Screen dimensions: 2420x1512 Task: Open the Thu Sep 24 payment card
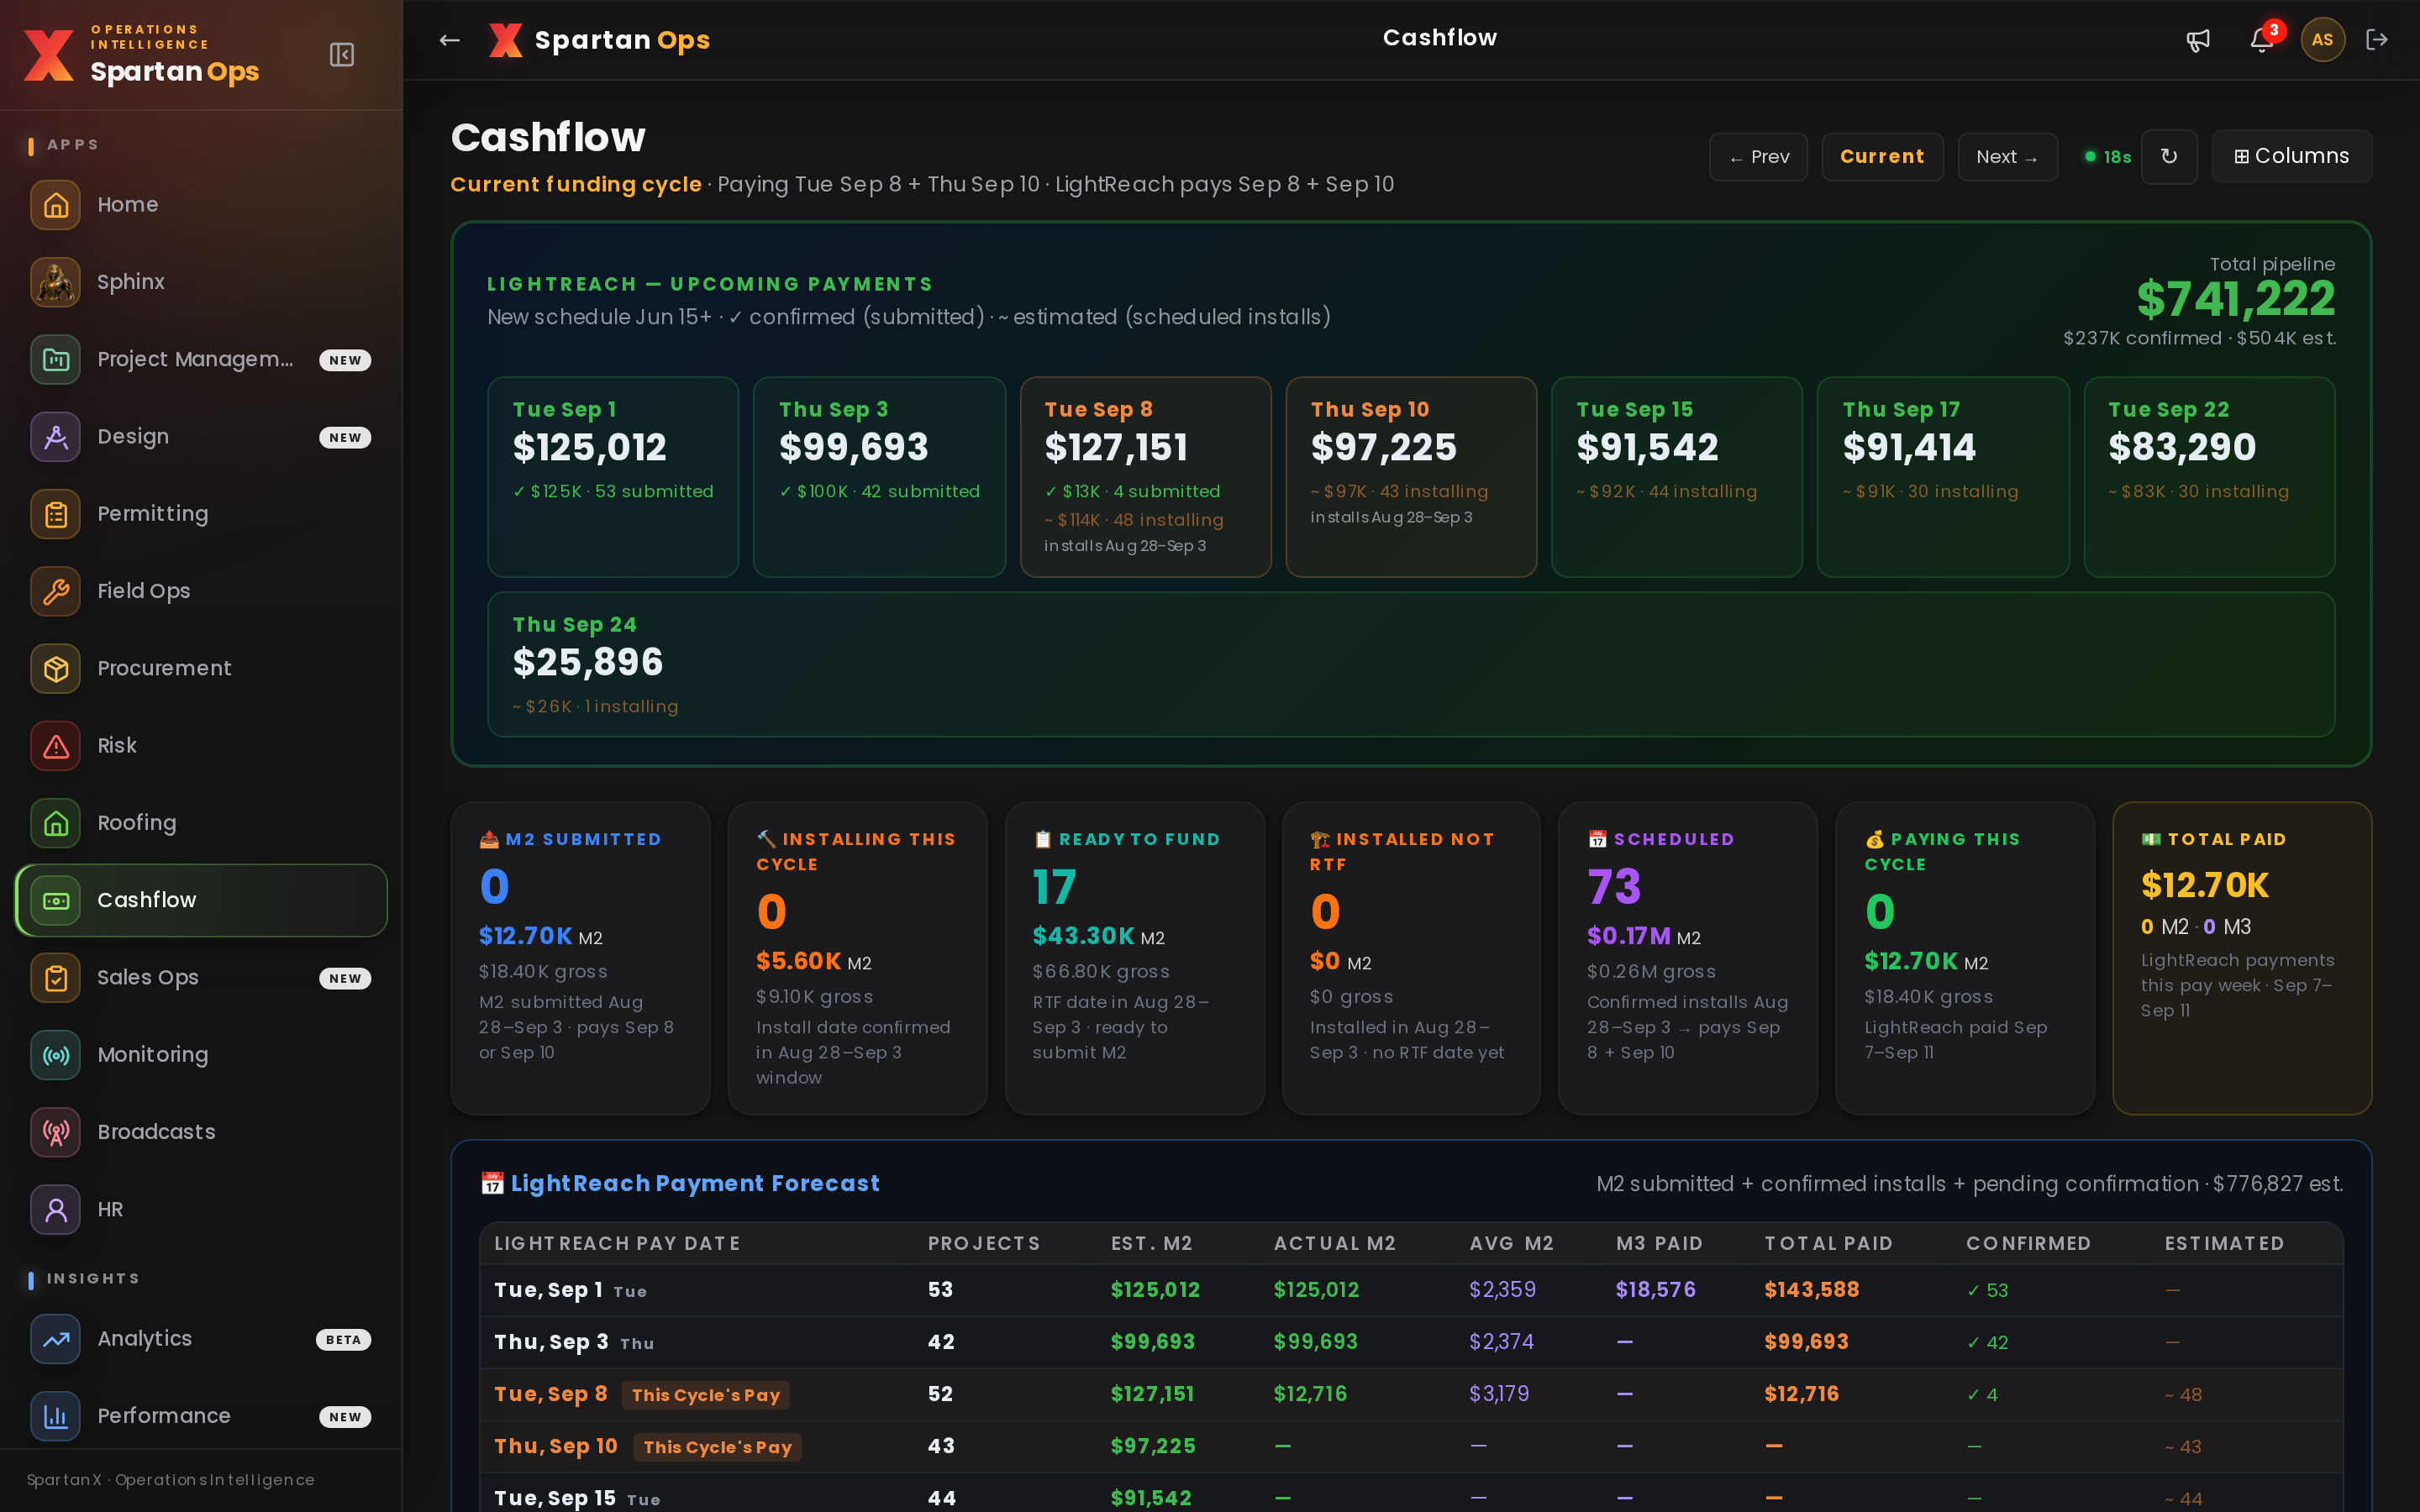1411,665
